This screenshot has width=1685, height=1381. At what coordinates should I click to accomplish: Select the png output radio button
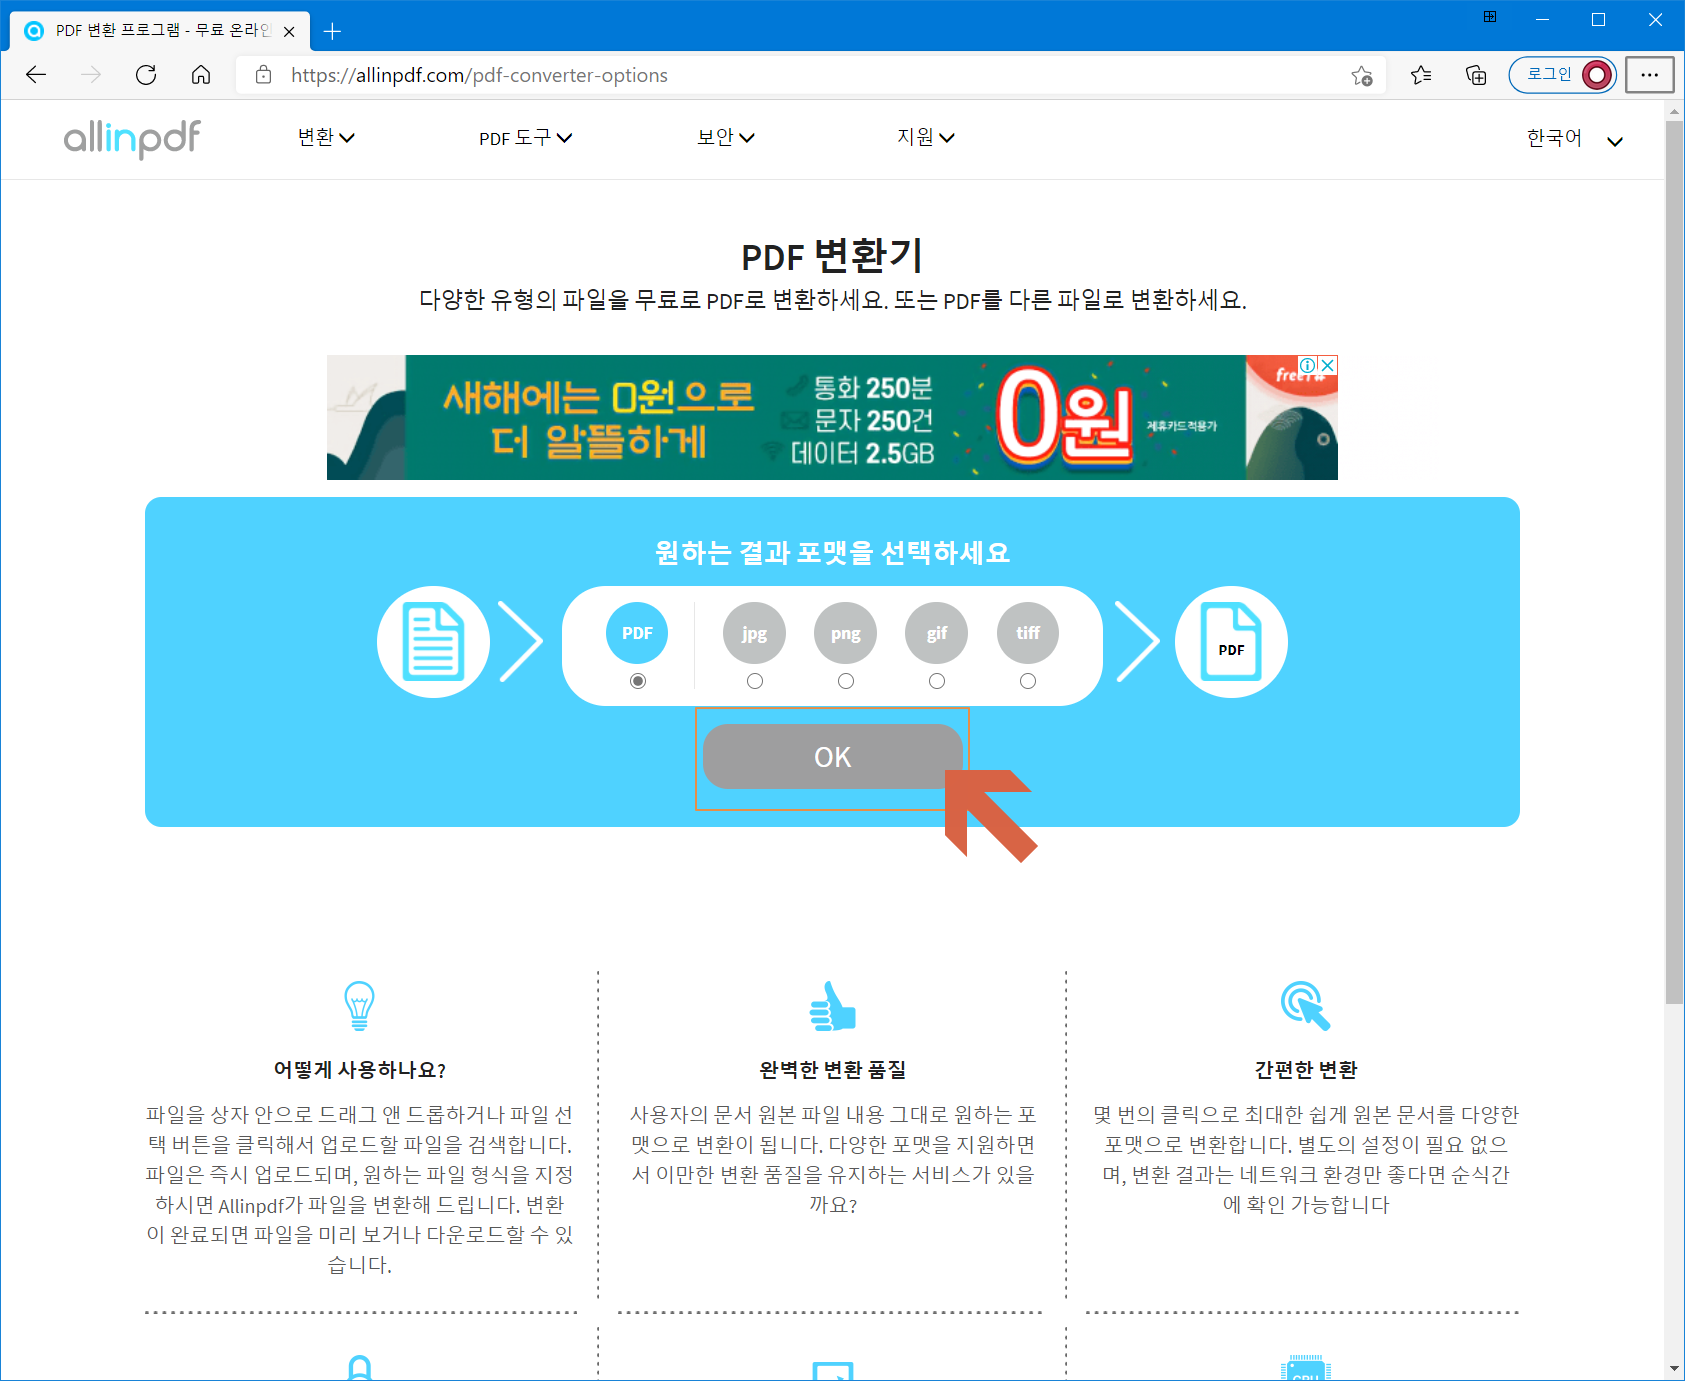[x=846, y=681]
